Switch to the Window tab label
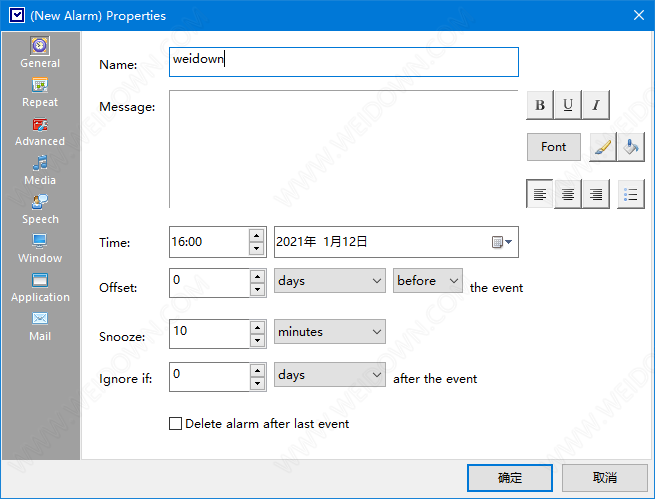The width and height of the screenshot is (655, 499). pyautogui.click(x=40, y=258)
